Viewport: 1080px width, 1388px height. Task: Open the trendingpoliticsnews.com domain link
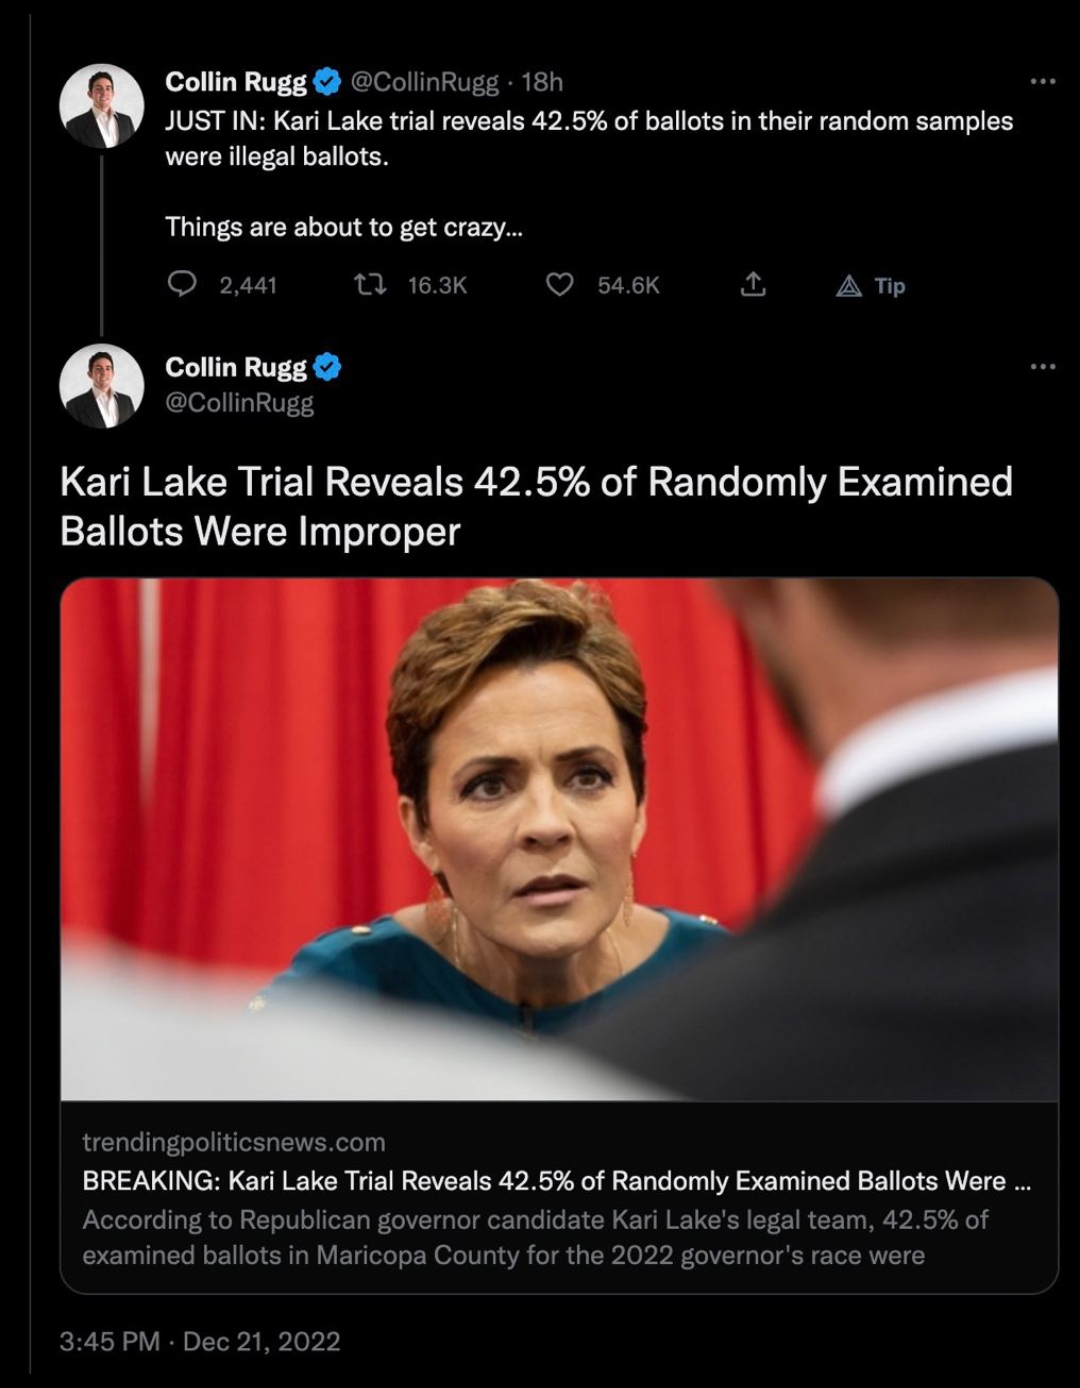tap(233, 1142)
